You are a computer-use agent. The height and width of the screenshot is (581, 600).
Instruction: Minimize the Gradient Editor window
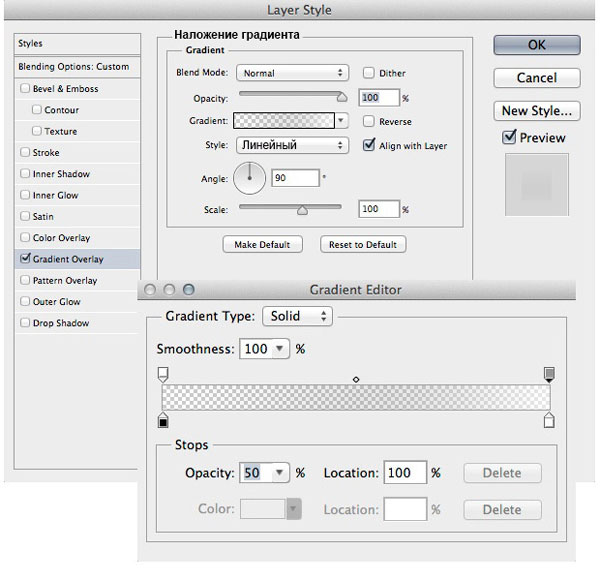169,290
